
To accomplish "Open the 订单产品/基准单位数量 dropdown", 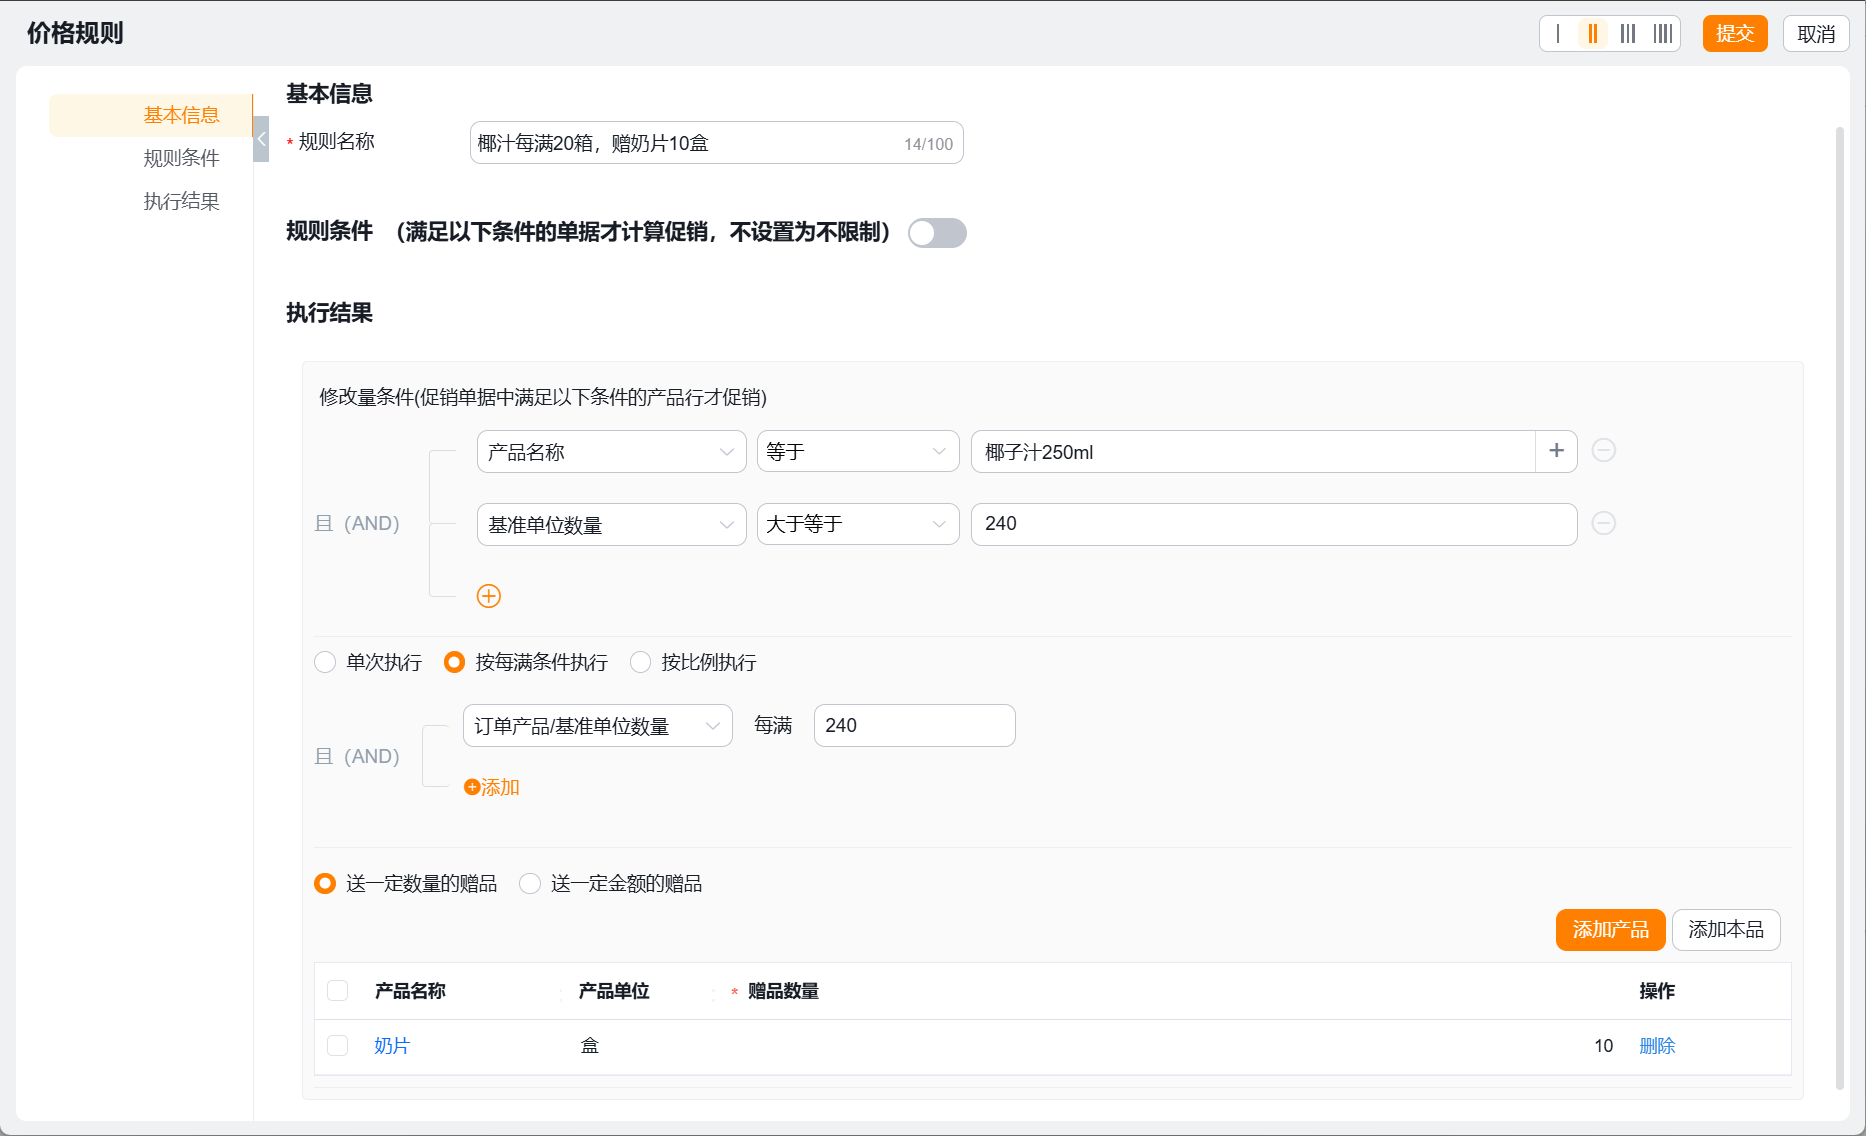I will point(598,726).
